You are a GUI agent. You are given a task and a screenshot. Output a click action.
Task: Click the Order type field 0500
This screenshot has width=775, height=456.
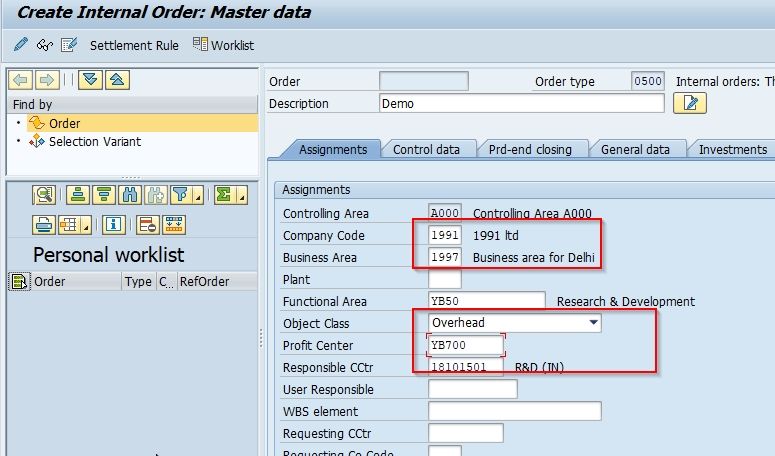(647, 81)
